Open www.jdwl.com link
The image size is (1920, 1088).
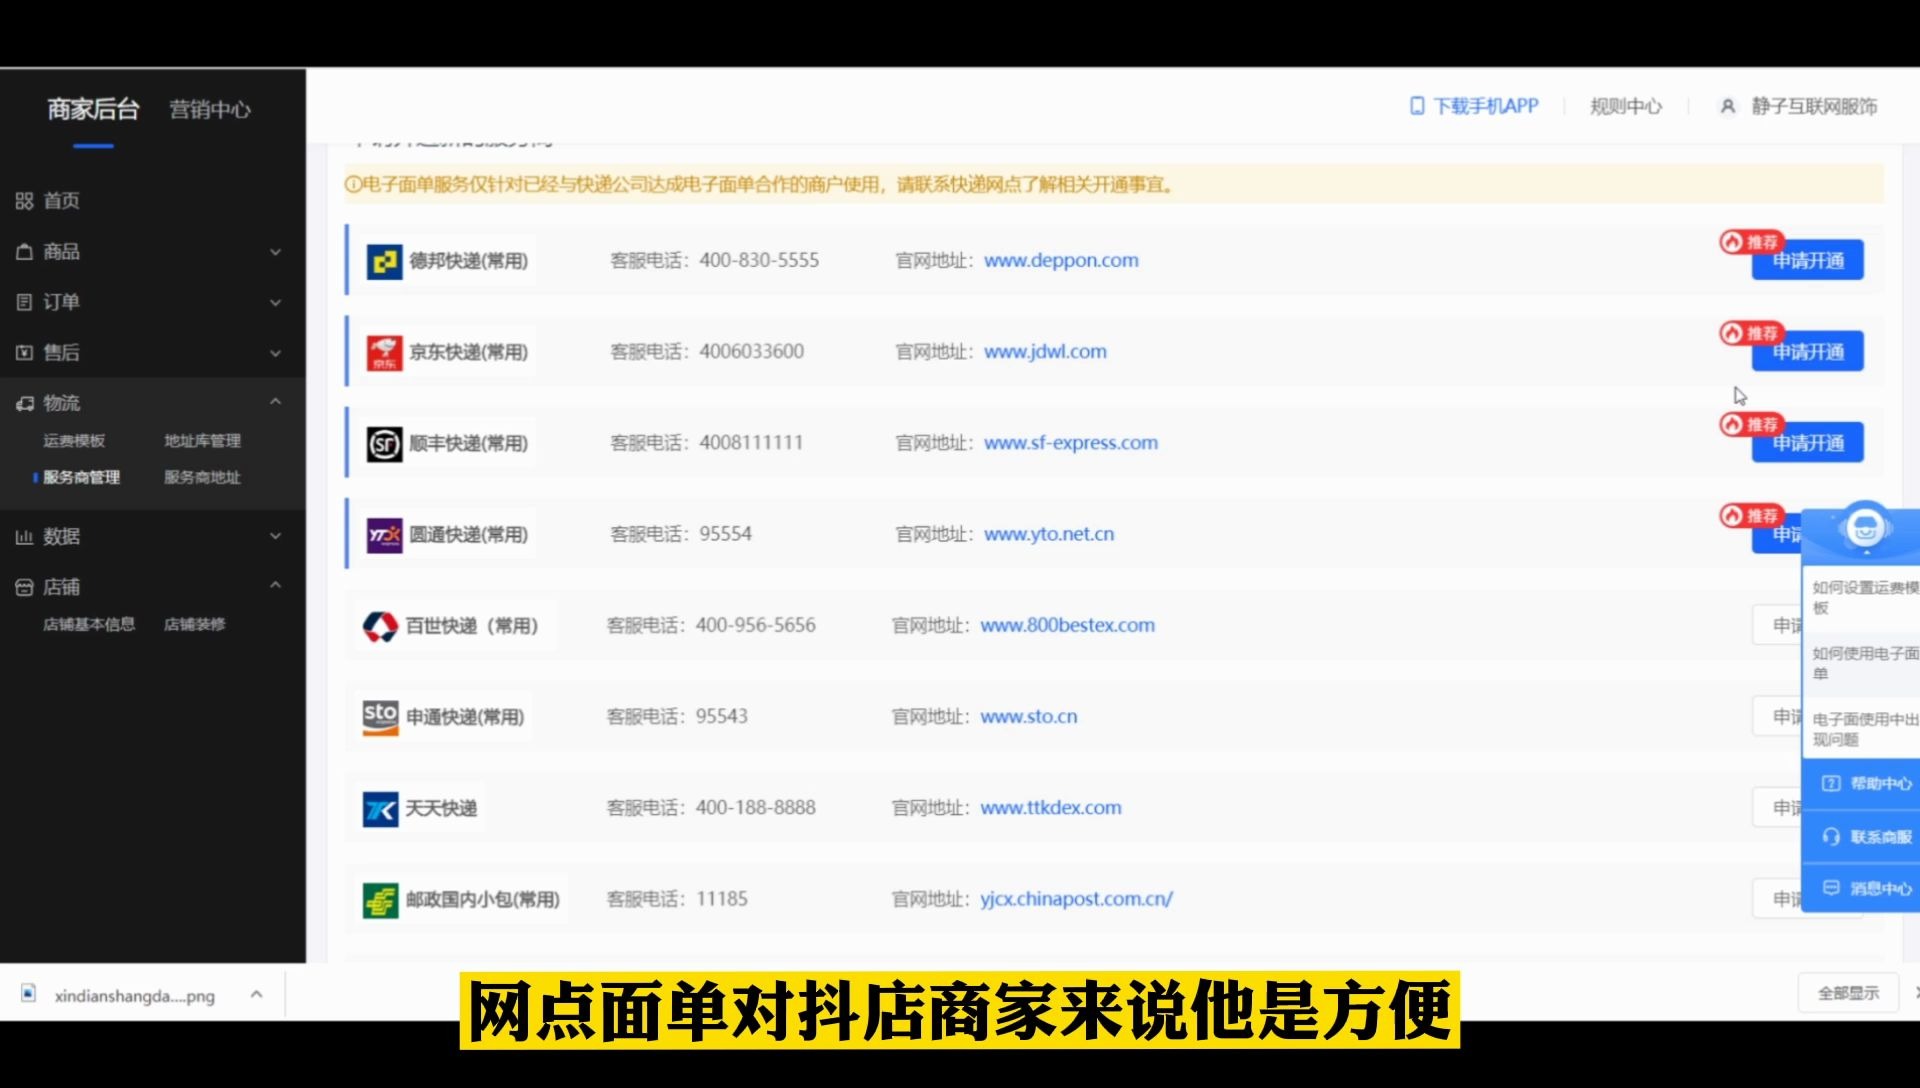tap(1045, 352)
